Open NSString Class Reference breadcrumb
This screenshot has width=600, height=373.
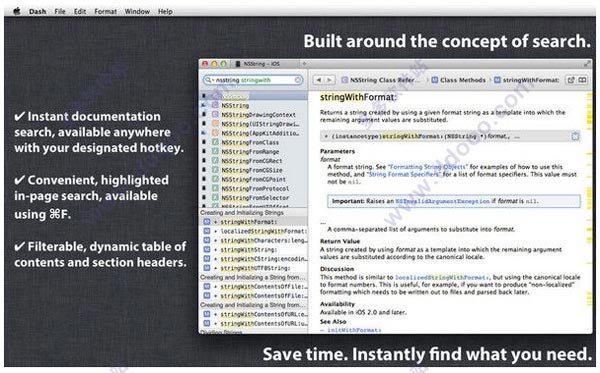click(381, 80)
